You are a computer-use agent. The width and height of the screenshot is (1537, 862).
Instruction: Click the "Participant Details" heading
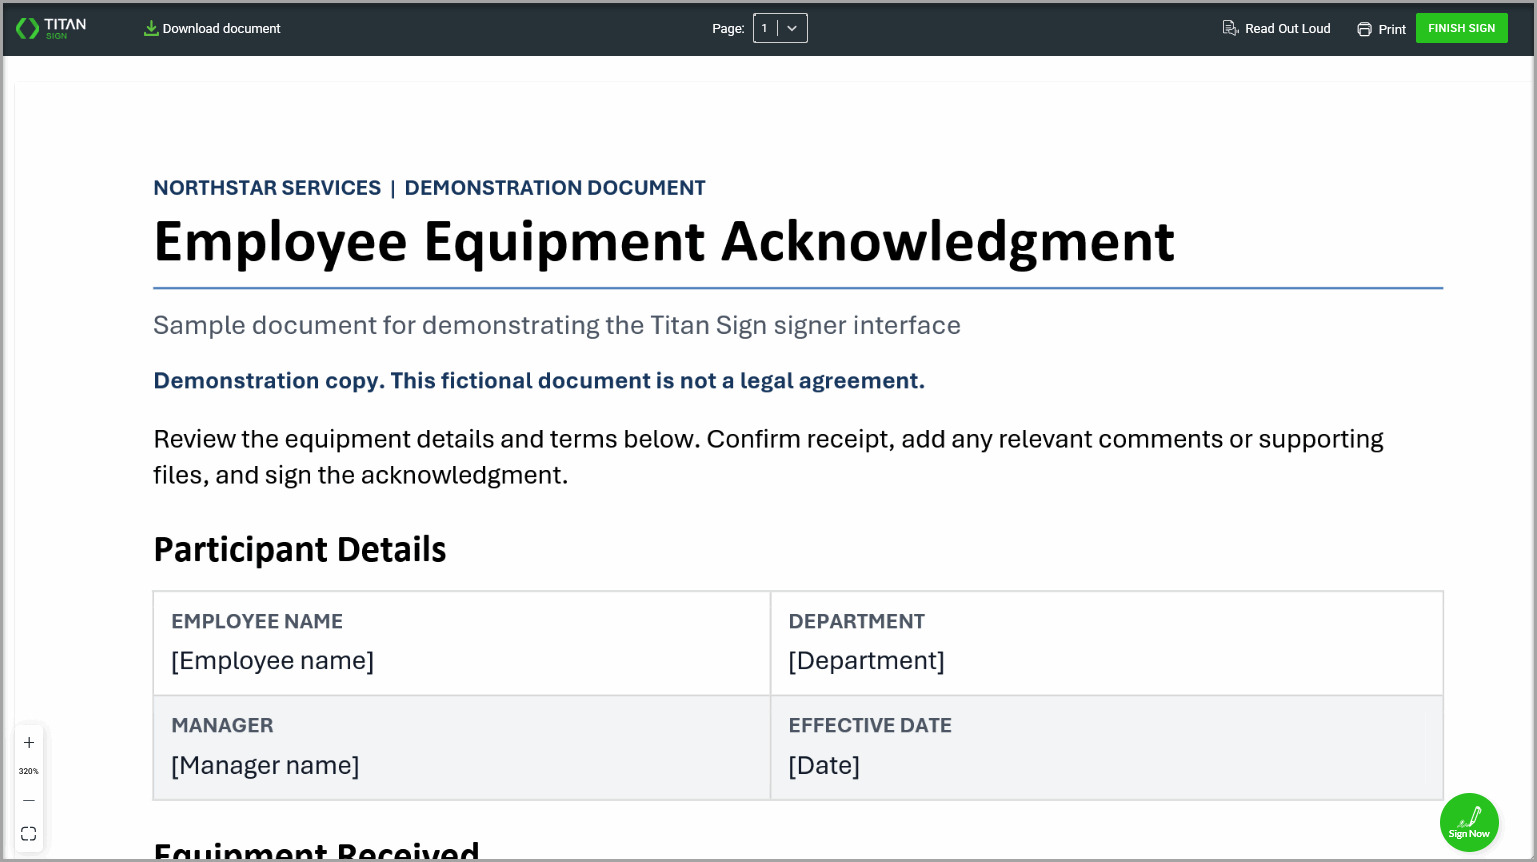click(300, 550)
